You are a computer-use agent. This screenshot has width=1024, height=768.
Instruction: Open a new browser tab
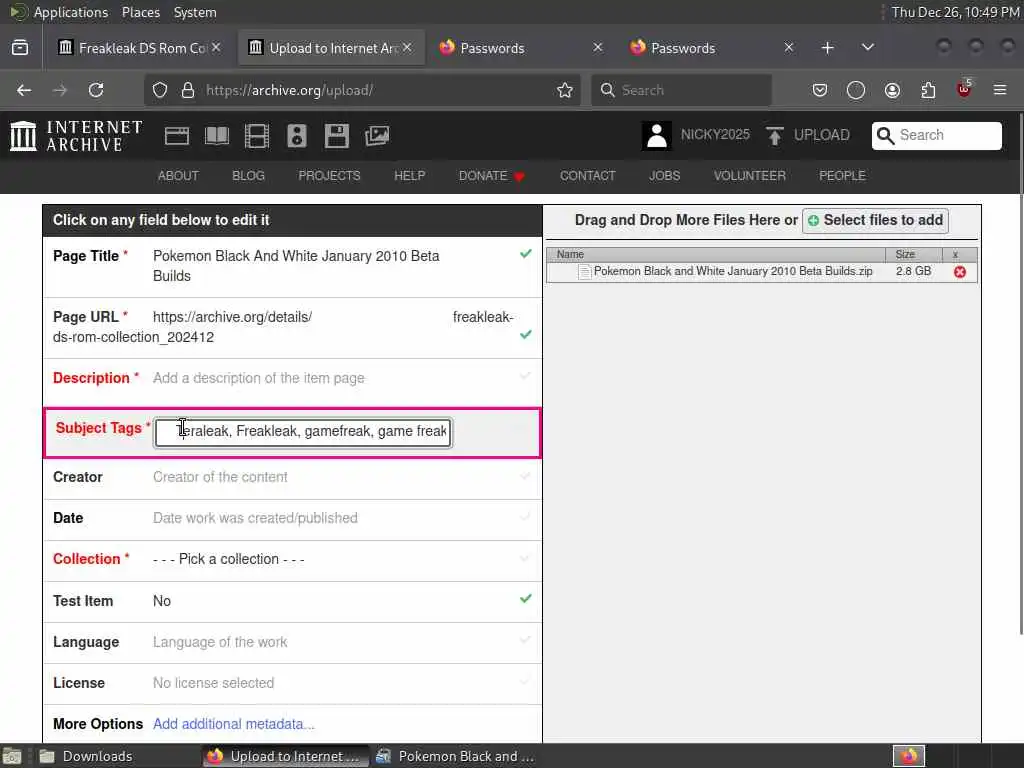pos(827,48)
